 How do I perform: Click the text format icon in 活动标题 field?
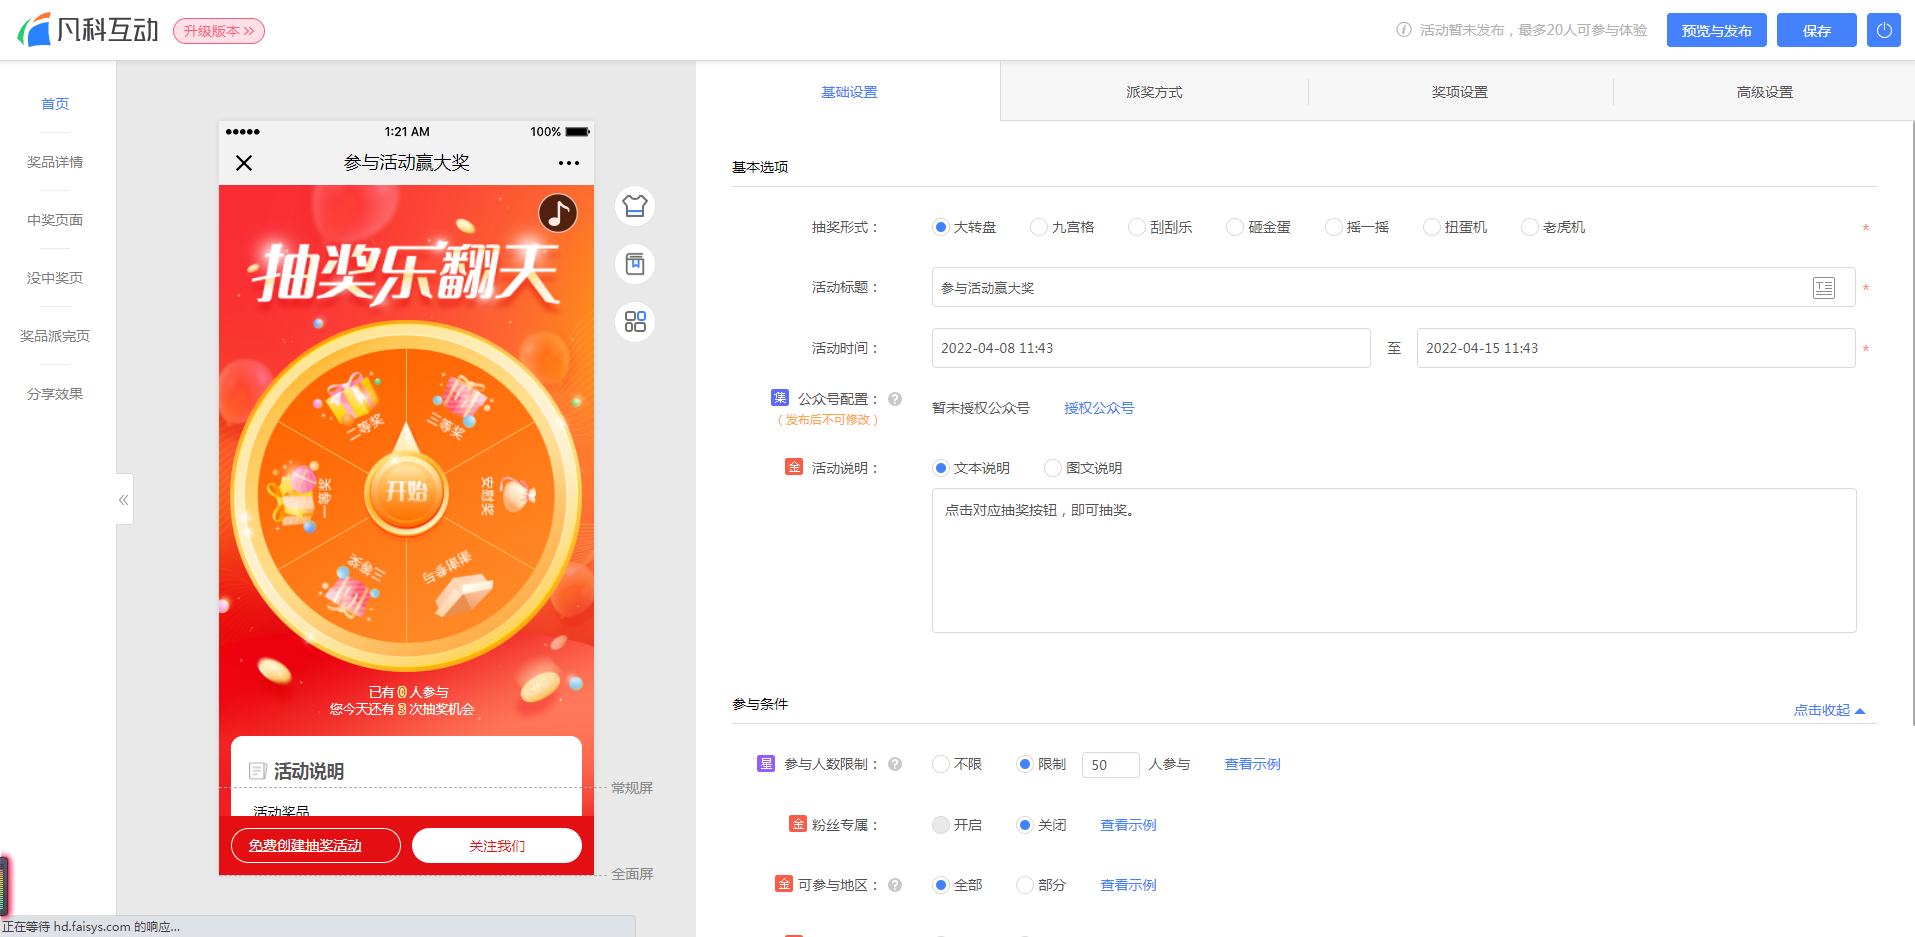tap(1824, 288)
